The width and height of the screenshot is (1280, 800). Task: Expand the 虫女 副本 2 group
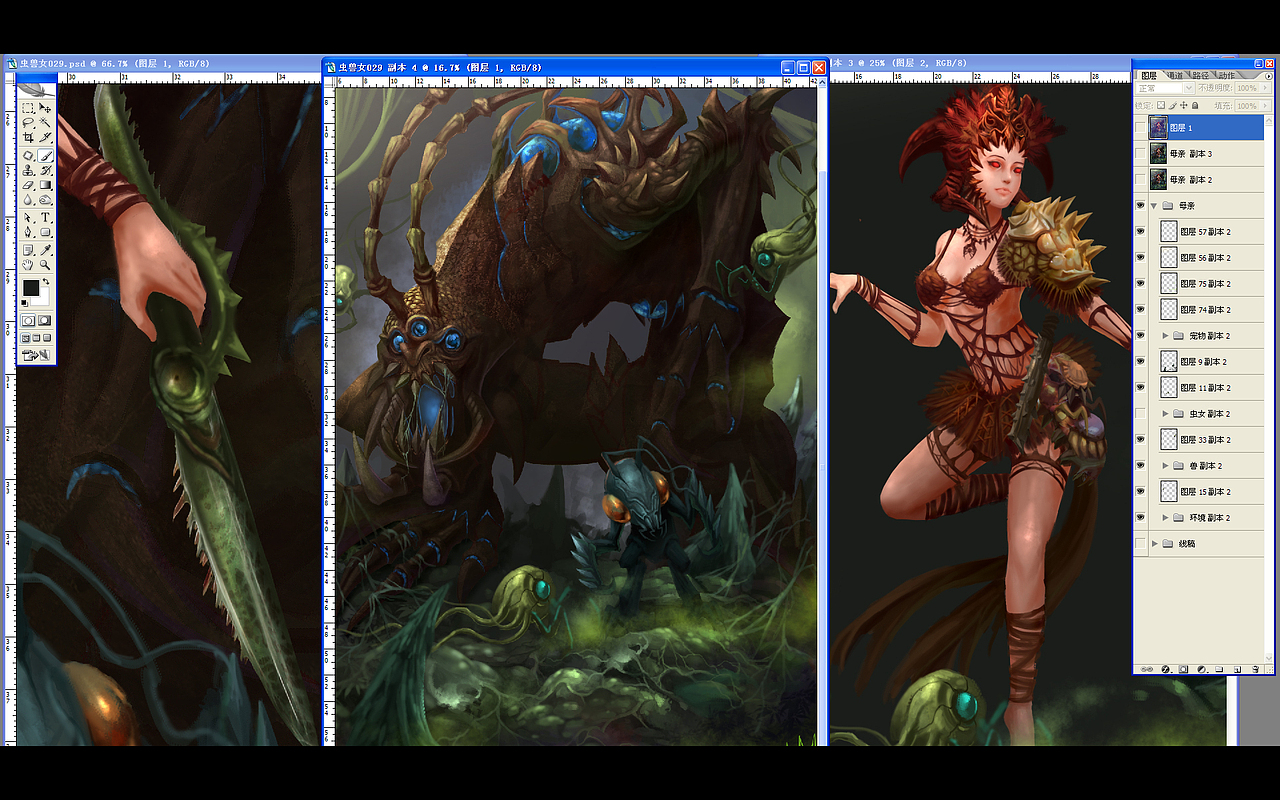(1165, 414)
